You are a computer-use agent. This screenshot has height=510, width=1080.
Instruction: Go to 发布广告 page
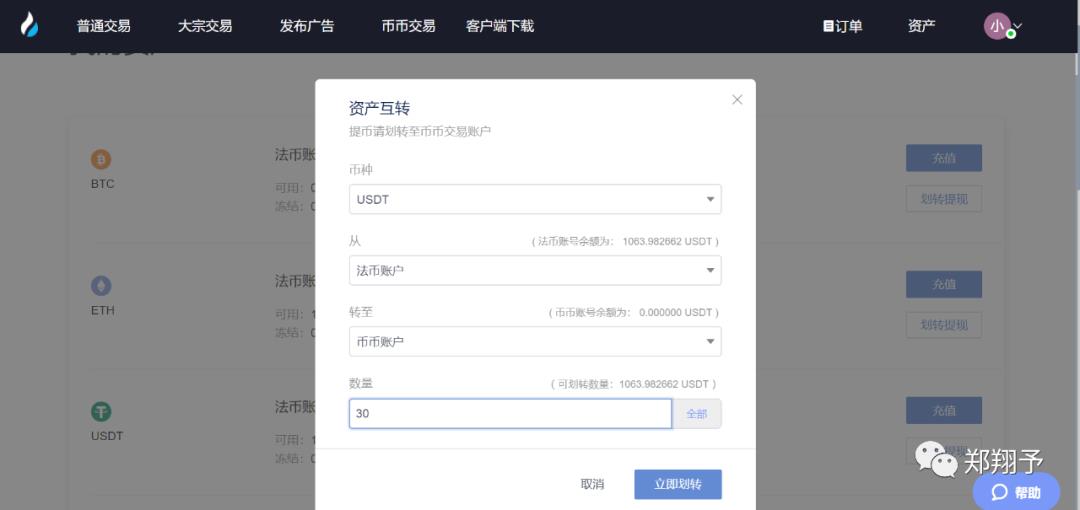point(307,26)
